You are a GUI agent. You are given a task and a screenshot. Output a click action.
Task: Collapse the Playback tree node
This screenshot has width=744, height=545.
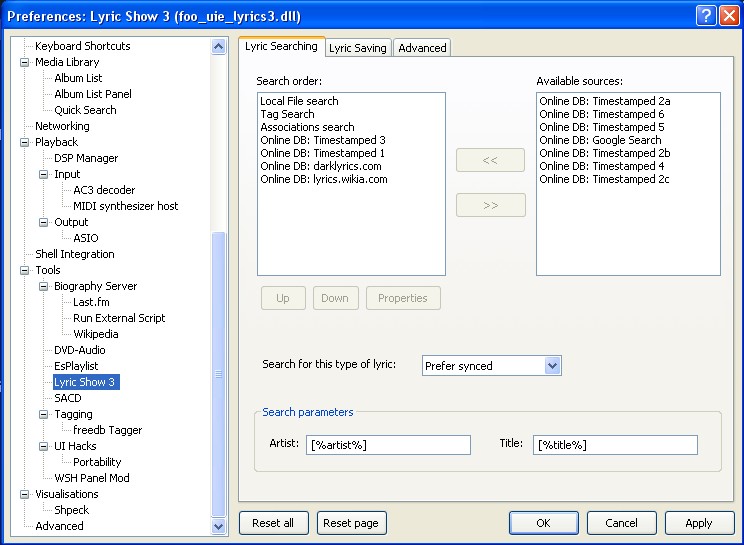25,142
